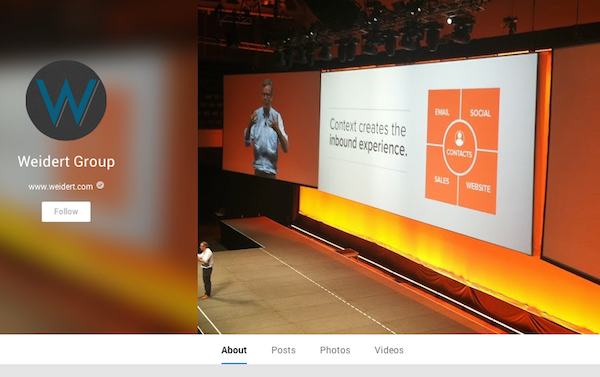Click the contacts person icon in slide
The image size is (600, 377).
point(459,138)
